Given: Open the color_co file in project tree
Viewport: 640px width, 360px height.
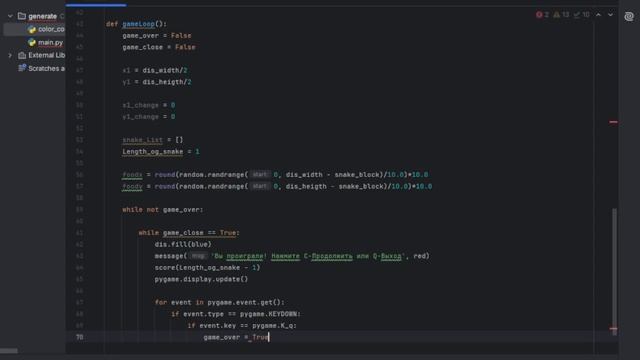Looking at the screenshot, I should [x=51, y=29].
